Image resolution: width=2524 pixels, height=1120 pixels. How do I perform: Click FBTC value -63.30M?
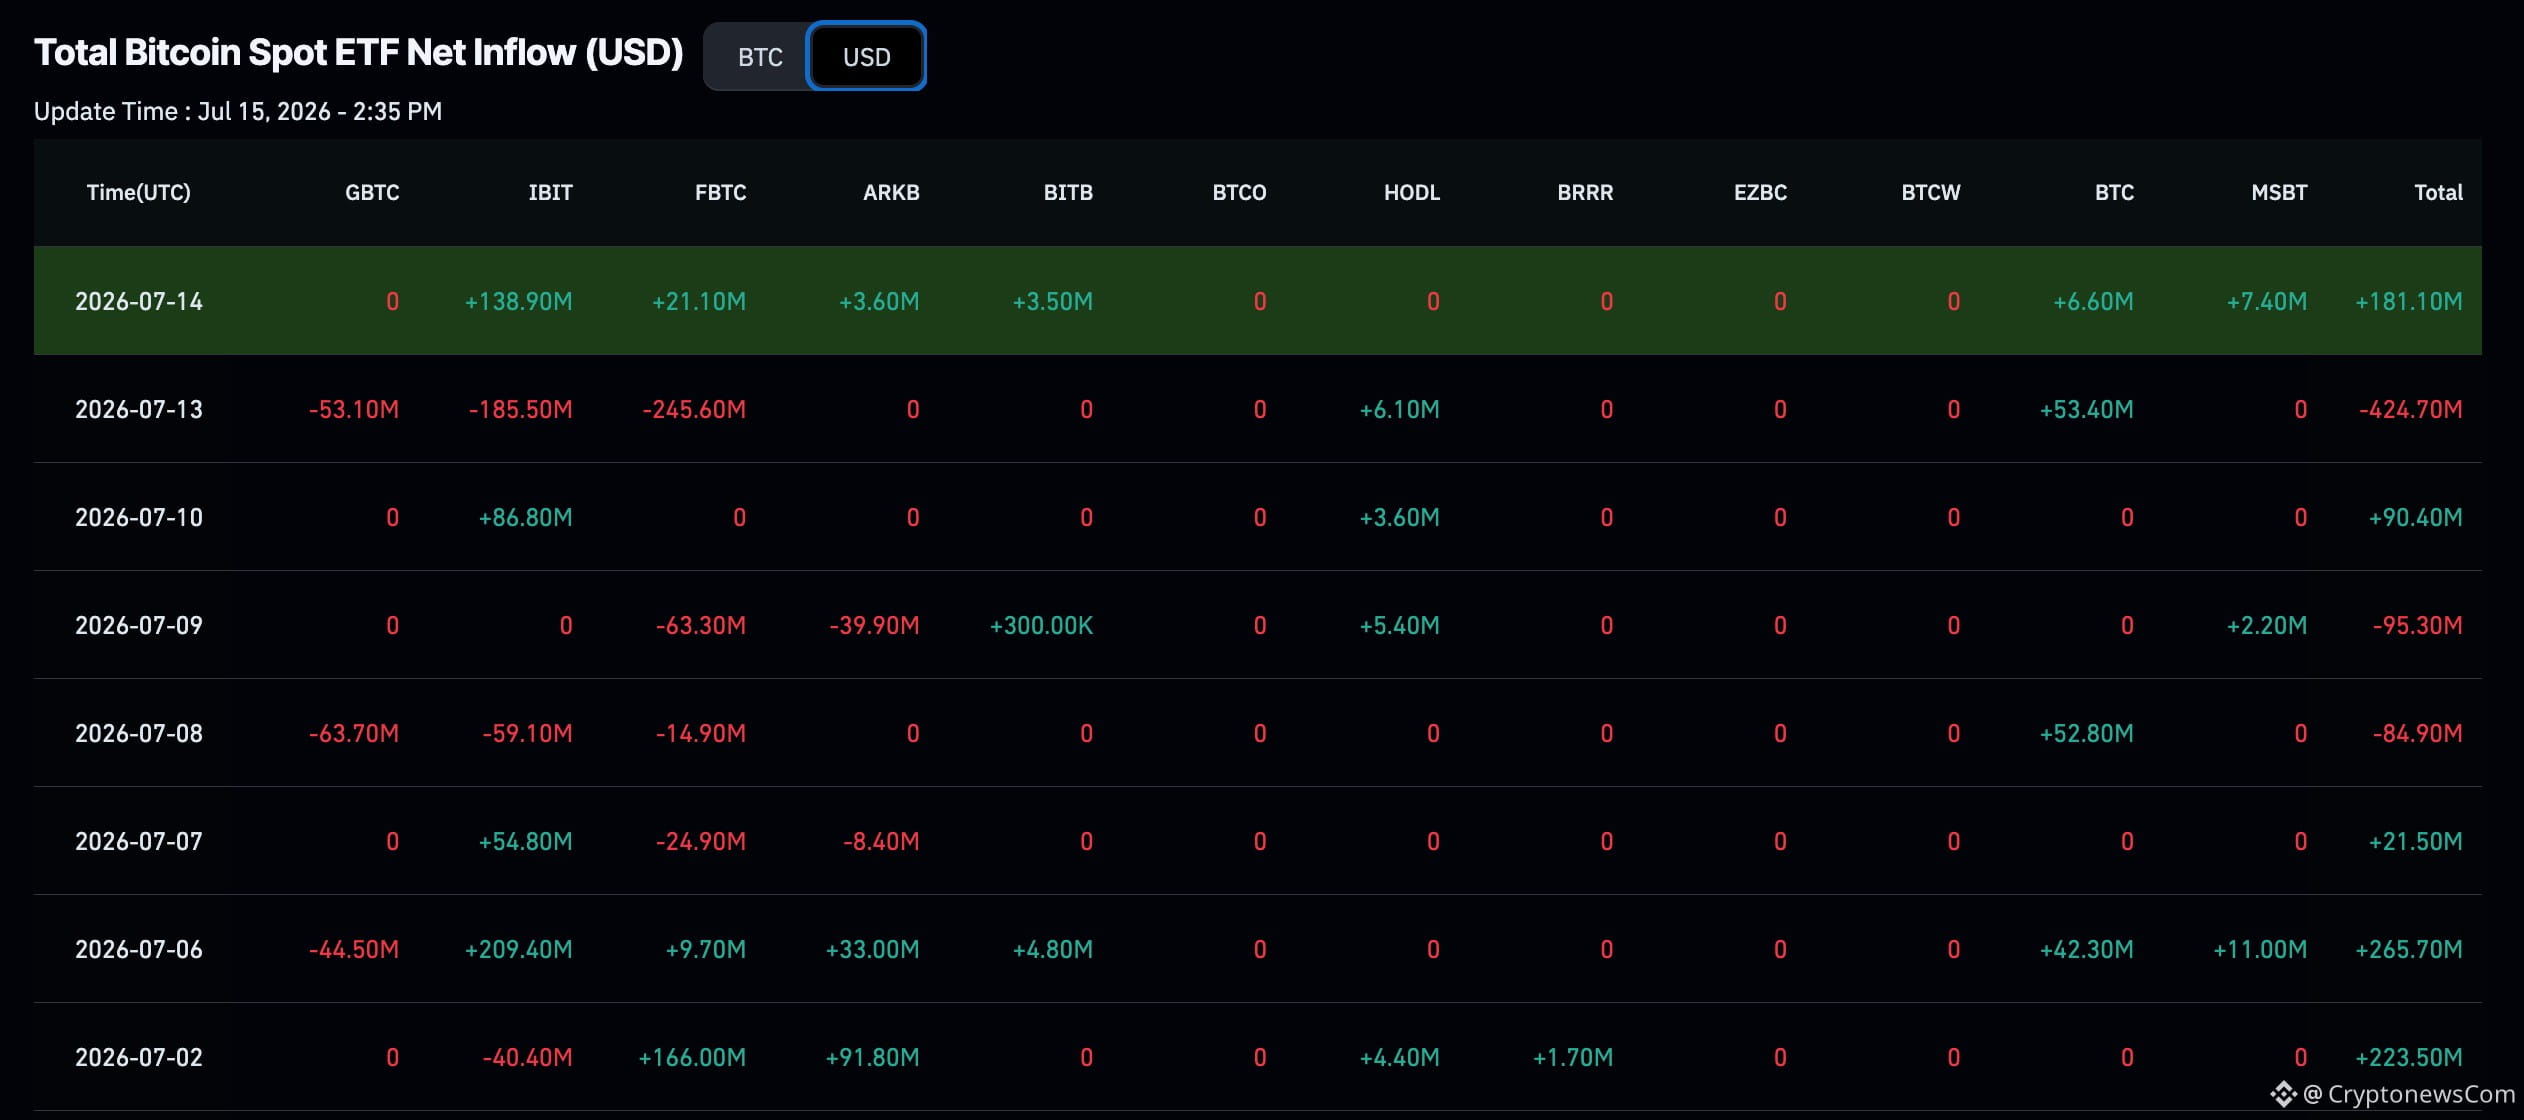(701, 625)
